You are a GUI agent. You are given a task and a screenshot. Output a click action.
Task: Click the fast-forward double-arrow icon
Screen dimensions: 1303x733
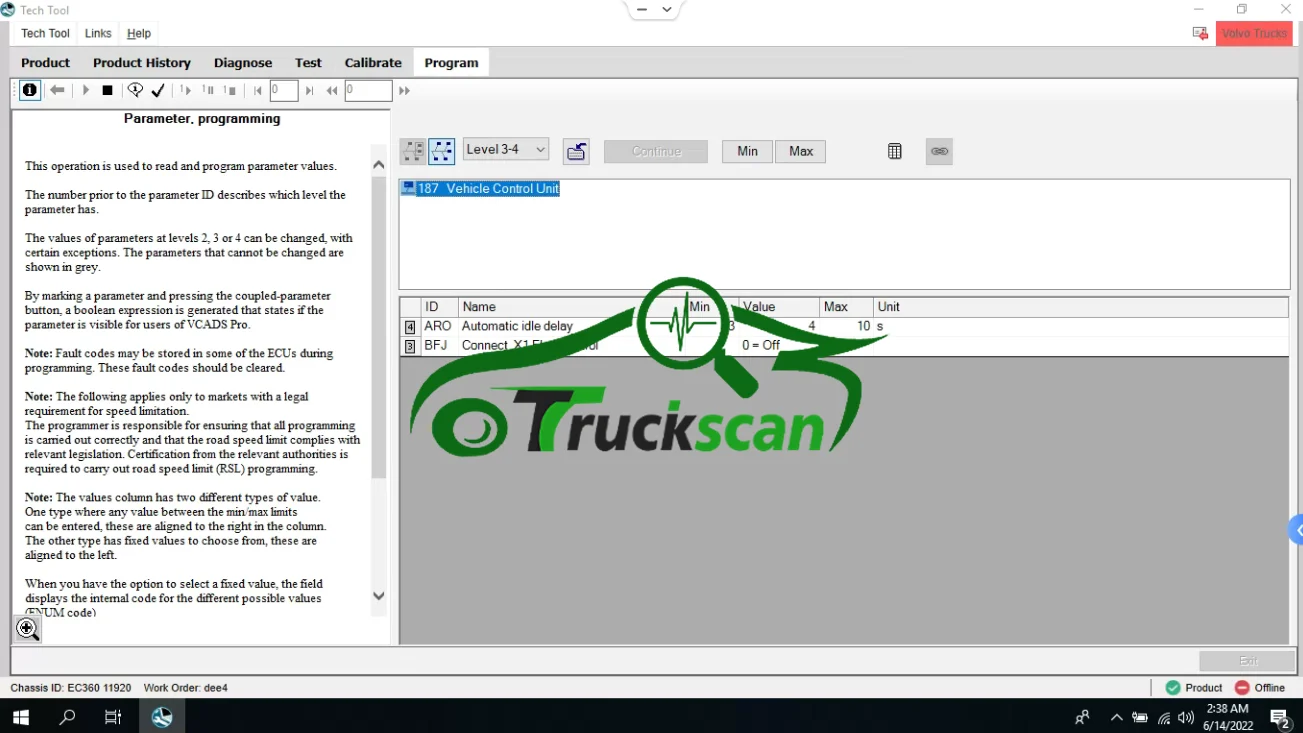[404, 91]
